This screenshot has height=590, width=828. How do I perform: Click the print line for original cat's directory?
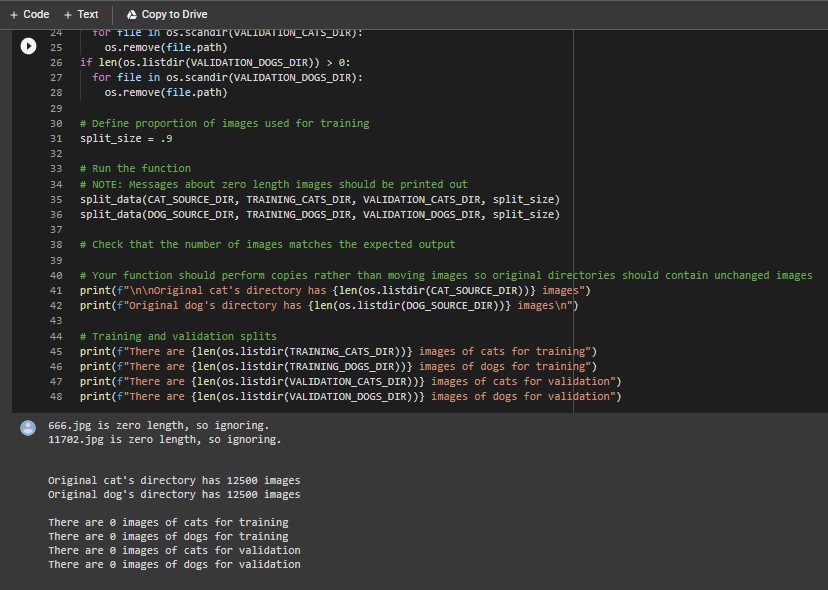click(x=335, y=291)
